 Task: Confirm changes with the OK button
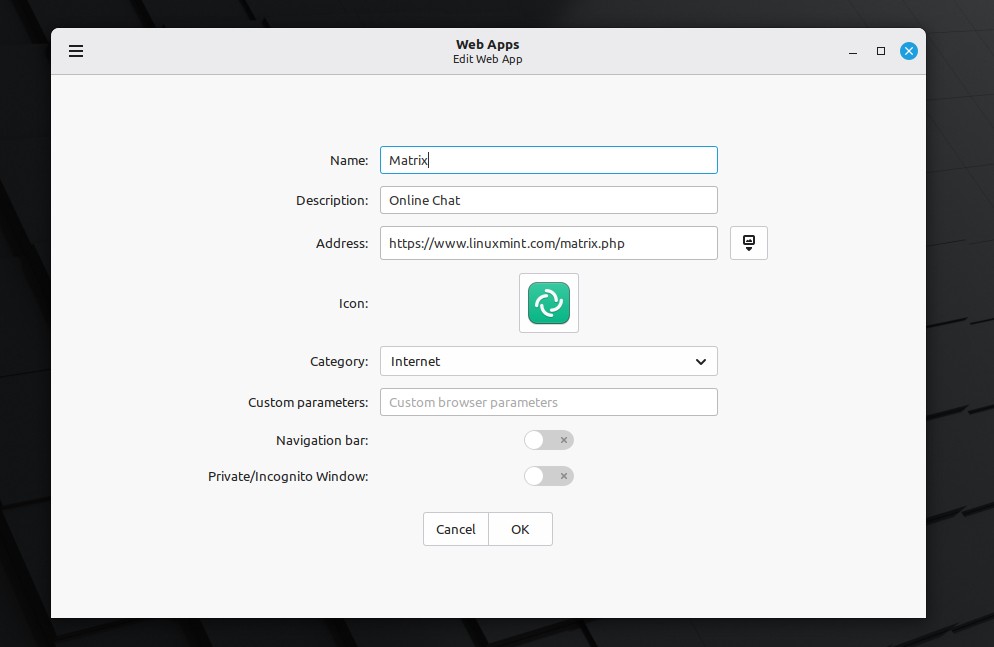(x=520, y=529)
